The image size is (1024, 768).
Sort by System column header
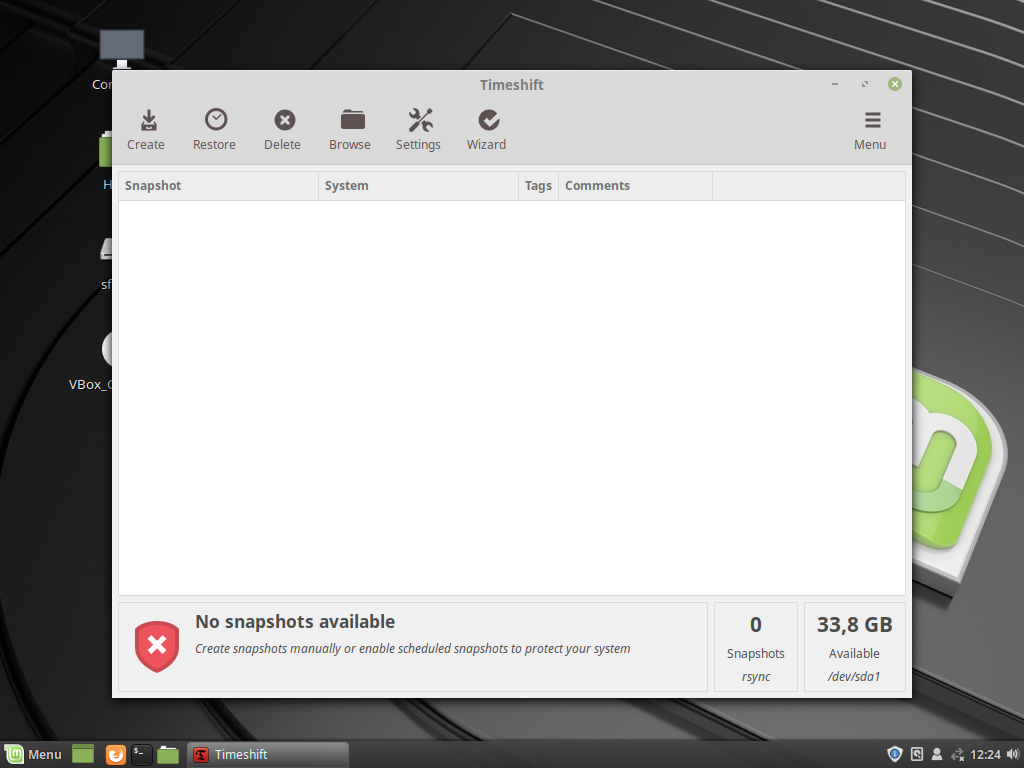click(418, 185)
